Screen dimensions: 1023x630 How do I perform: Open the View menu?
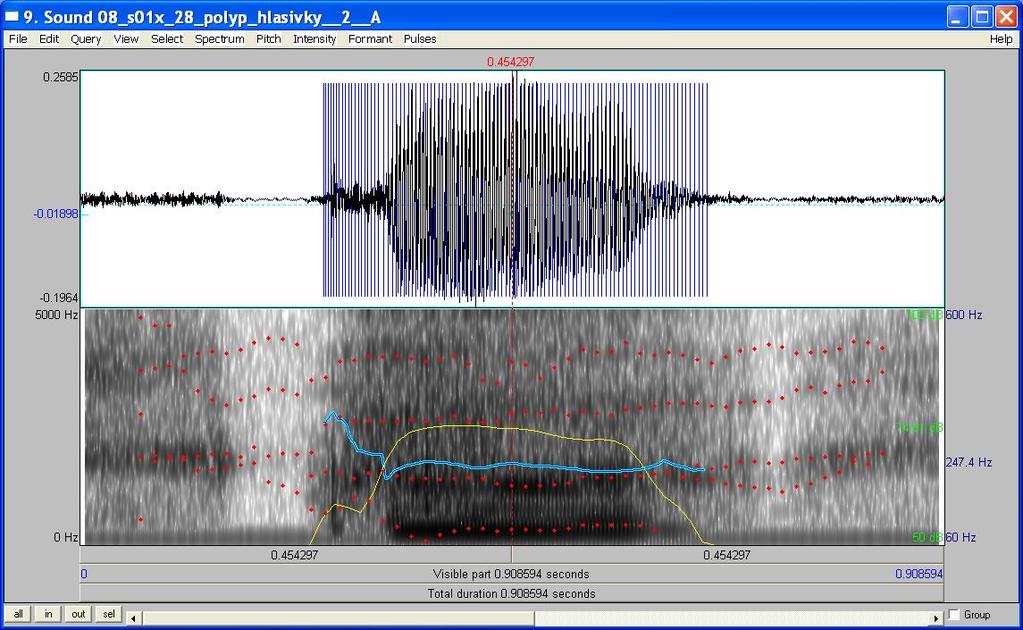tap(126, 39)
